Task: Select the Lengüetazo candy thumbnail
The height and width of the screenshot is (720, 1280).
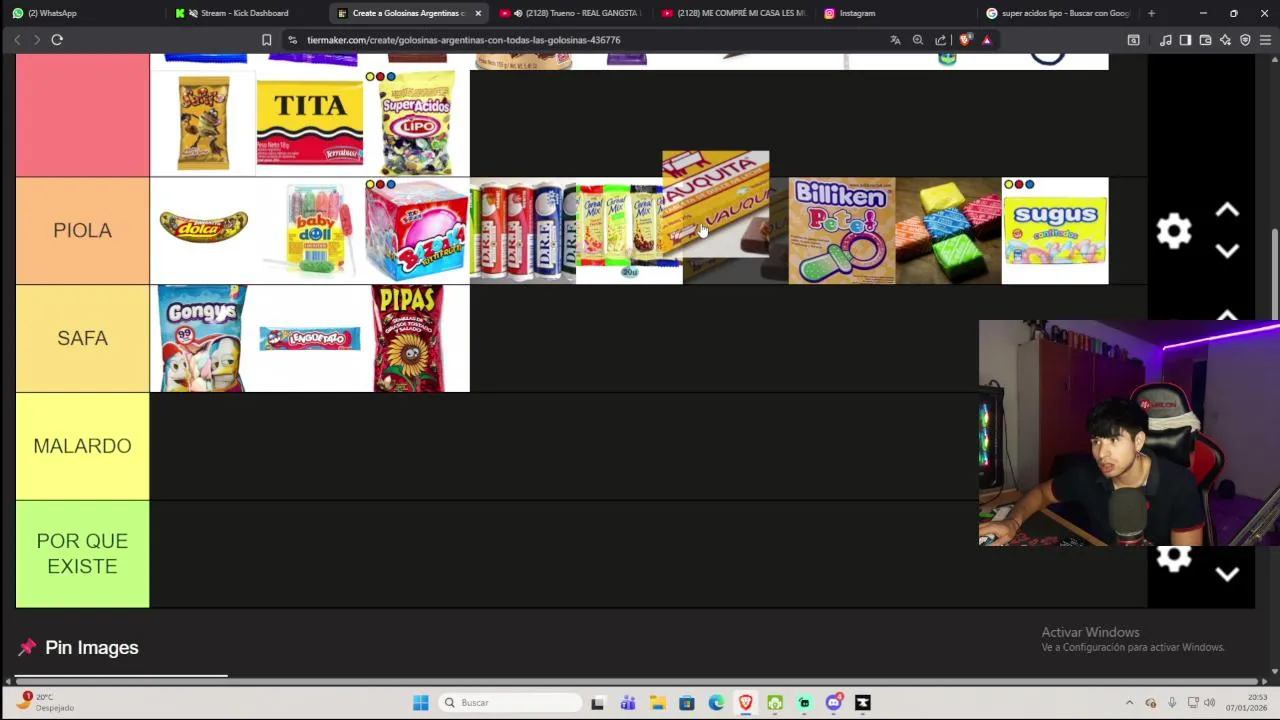Action: click(310, 338)
